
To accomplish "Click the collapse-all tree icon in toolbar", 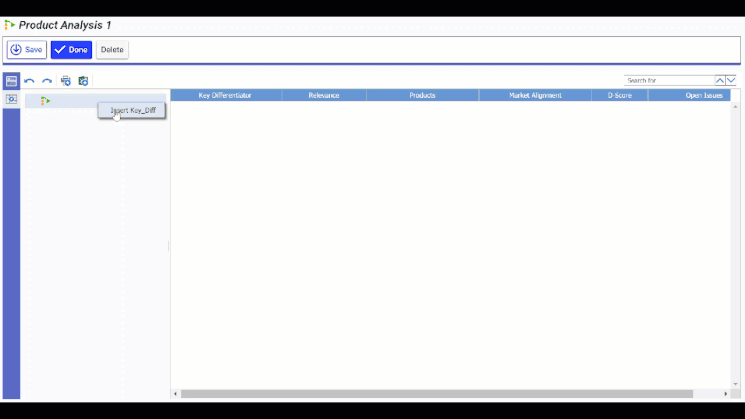I will pos(83,81).
